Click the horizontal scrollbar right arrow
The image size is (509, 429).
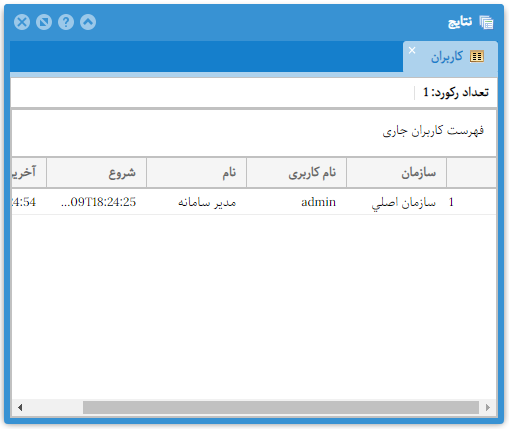488,407
